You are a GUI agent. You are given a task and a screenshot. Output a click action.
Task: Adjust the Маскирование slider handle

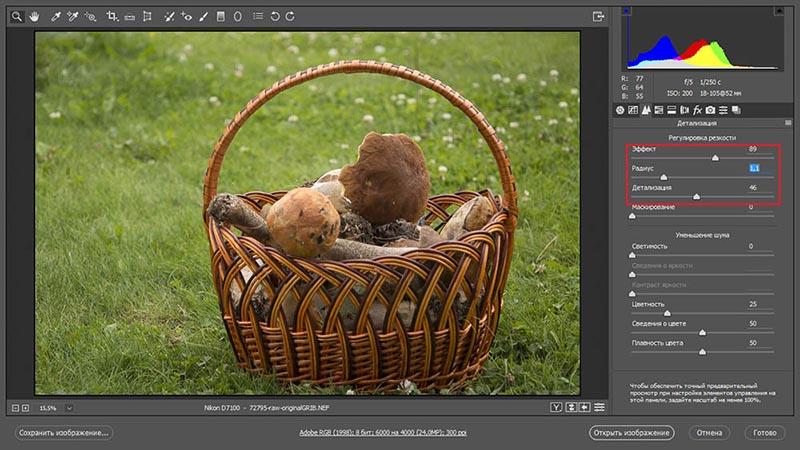click(x=632, y=216)
